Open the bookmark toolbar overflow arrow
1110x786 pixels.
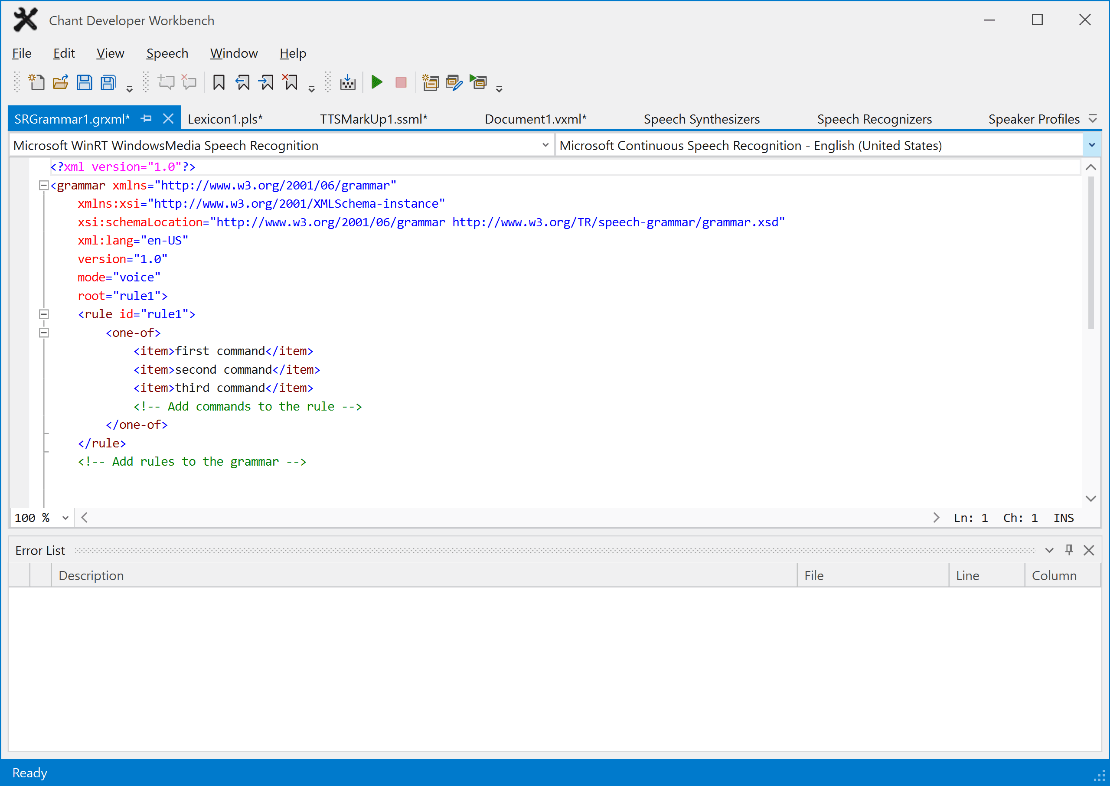pos(311,89)
